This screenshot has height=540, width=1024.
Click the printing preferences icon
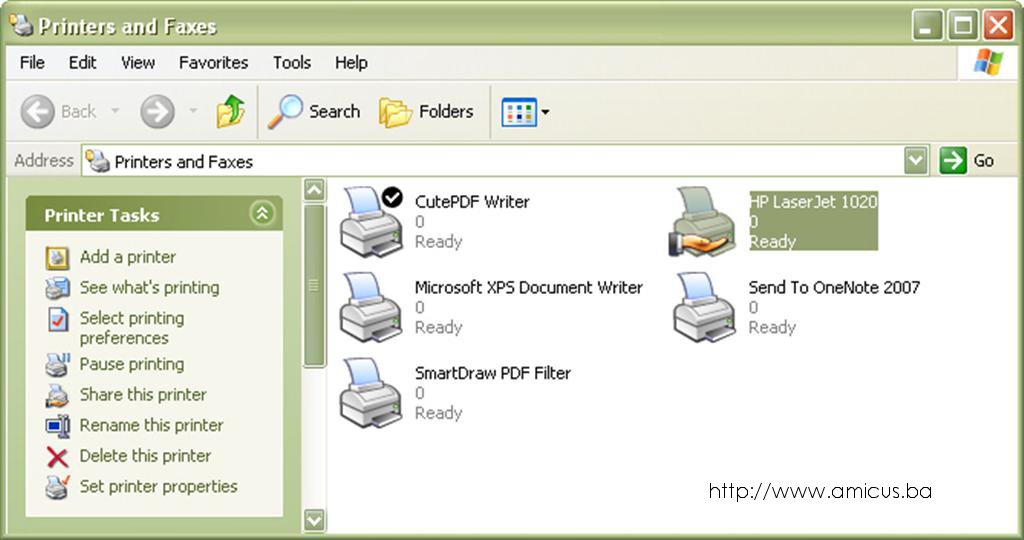58,319
